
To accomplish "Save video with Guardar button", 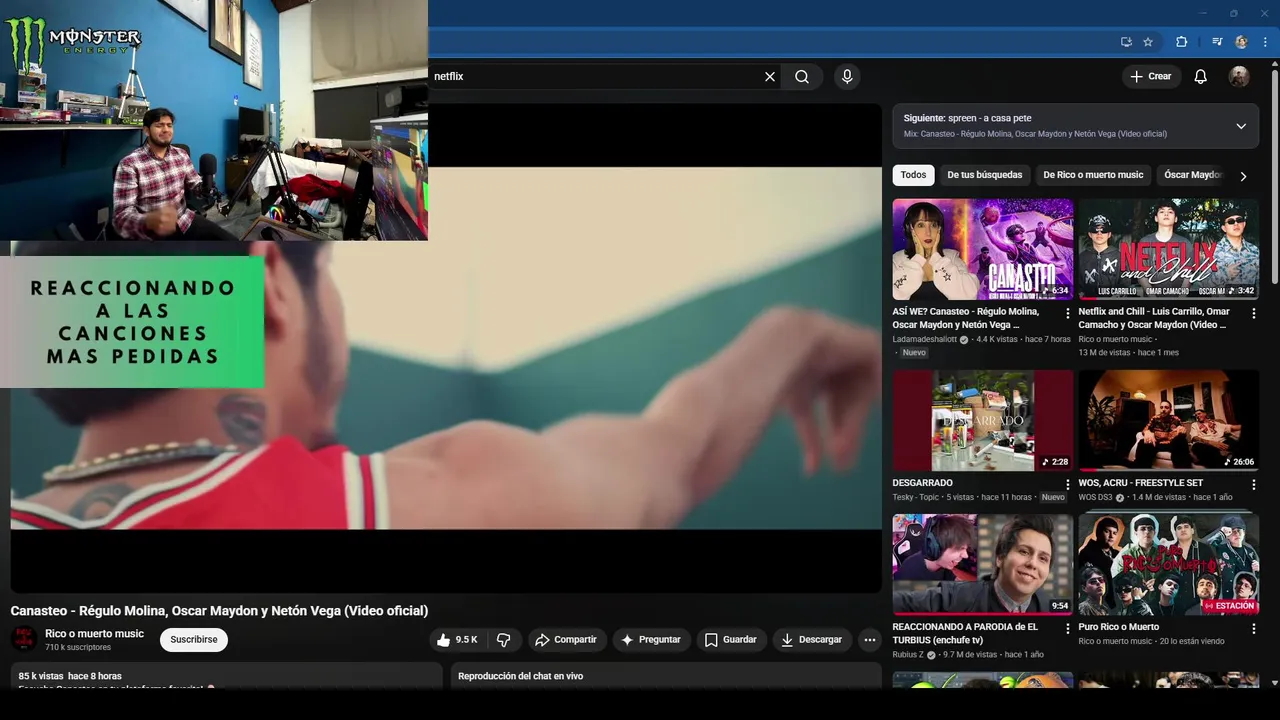I will 731,640.
